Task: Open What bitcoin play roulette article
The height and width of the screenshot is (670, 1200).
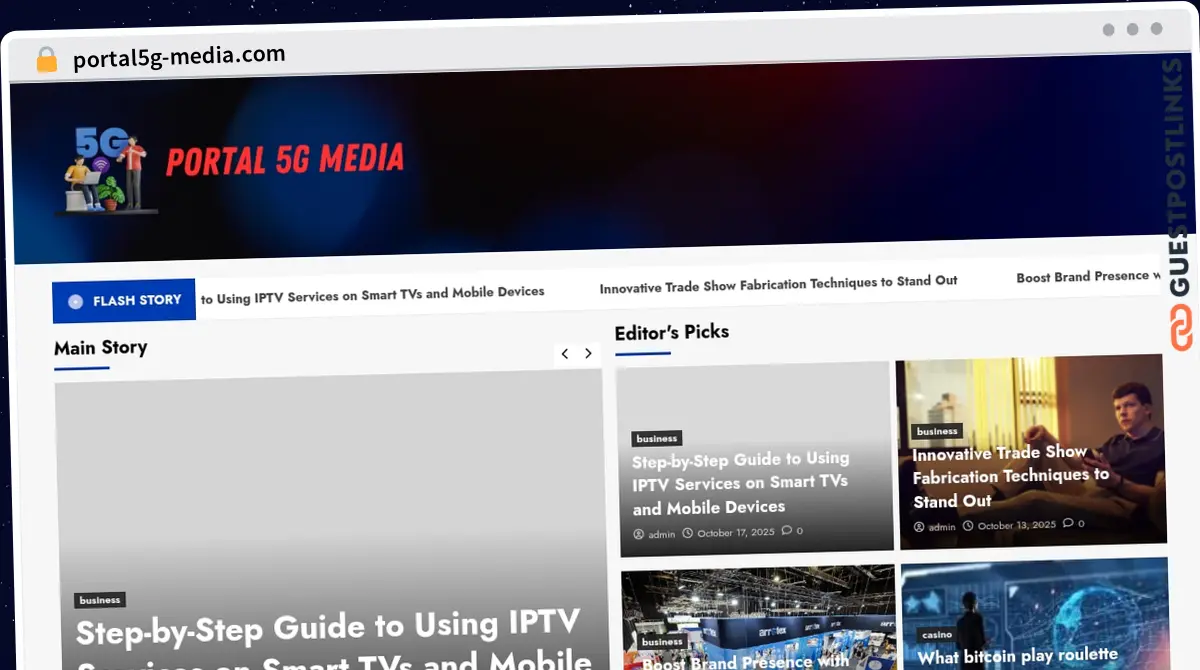Action: pyautogui.click(x=1017, y=656)
